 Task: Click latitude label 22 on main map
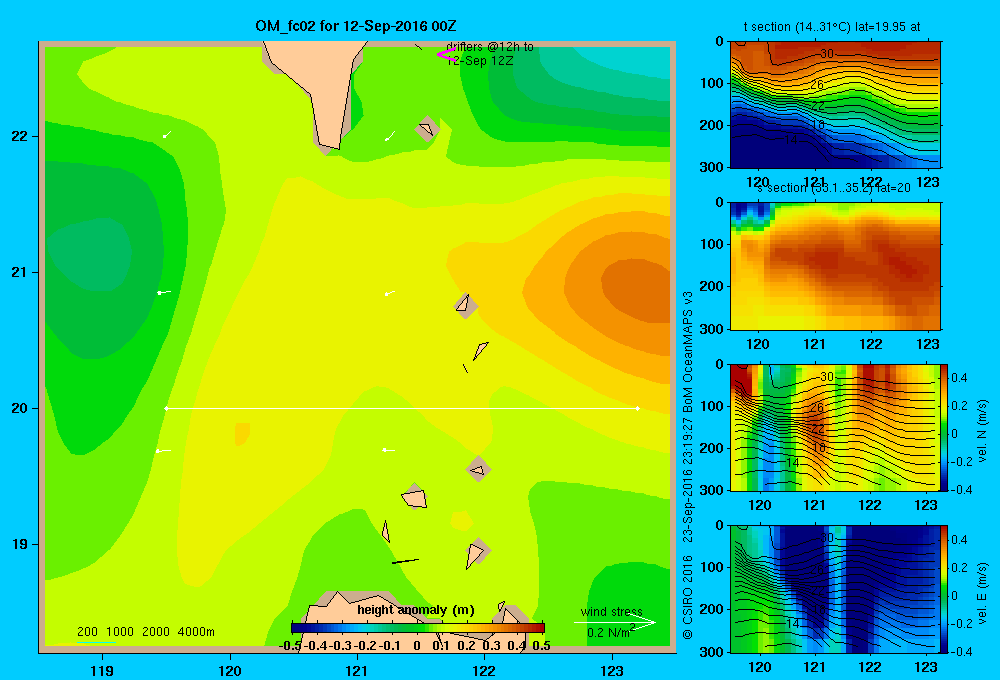point(19,136)
